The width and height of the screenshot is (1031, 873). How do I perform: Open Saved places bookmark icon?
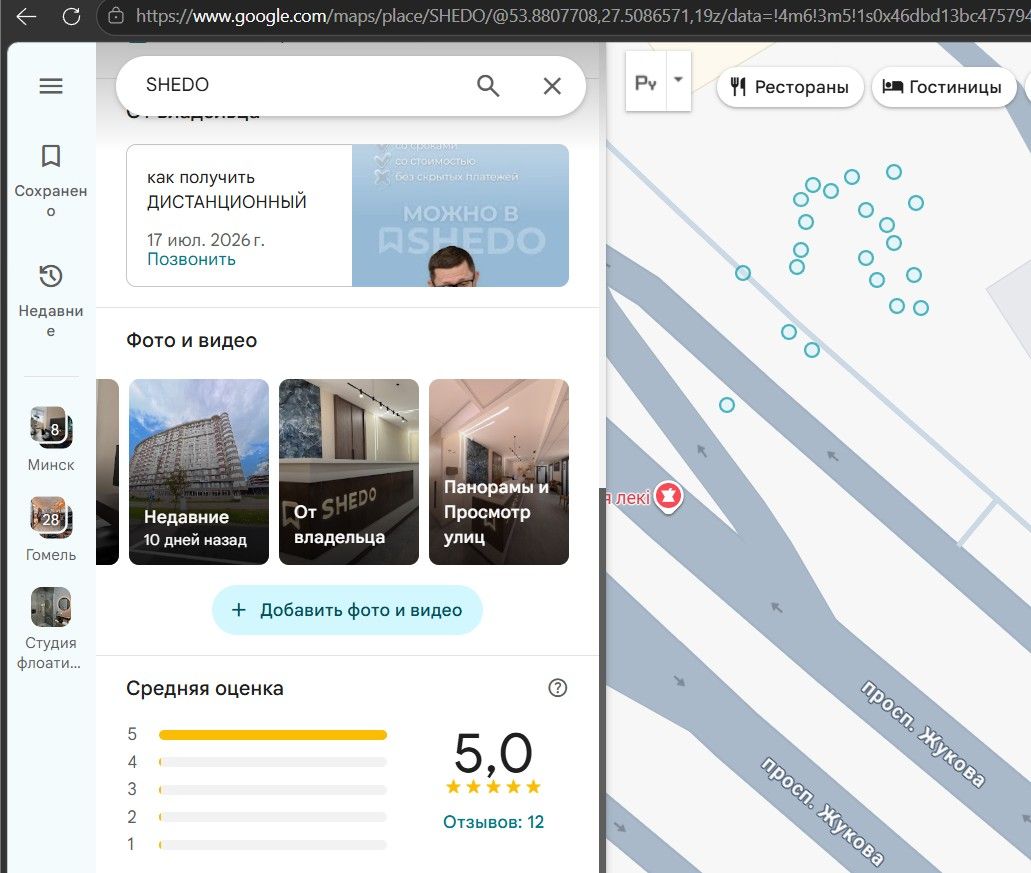coord(51,156)
